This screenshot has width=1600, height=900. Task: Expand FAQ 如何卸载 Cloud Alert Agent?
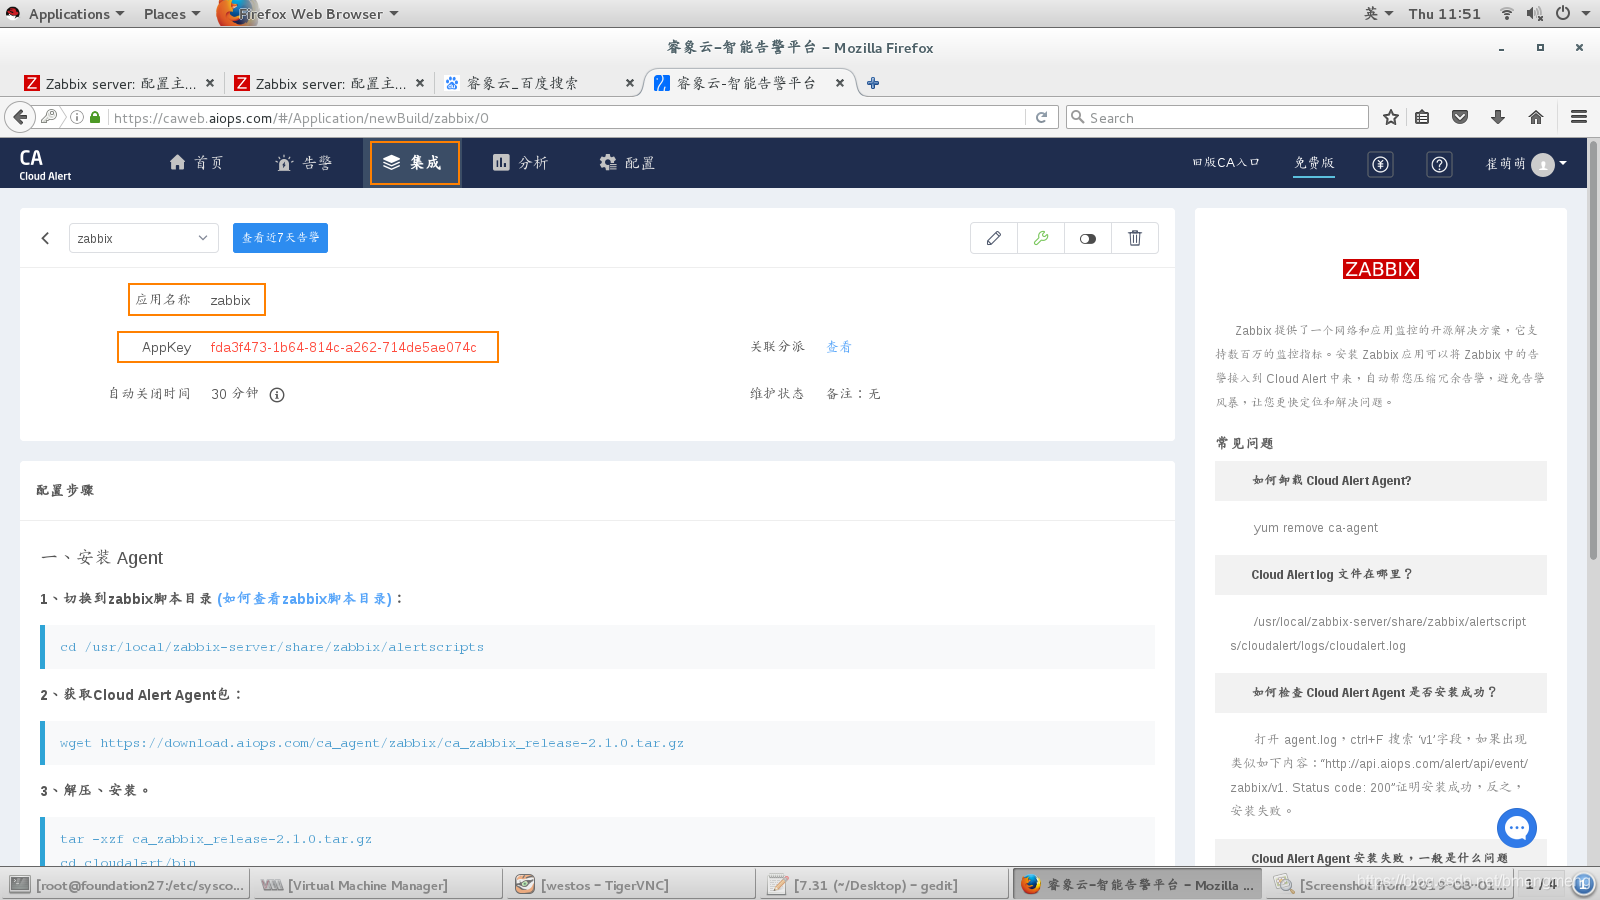[x=1381, y=481]
